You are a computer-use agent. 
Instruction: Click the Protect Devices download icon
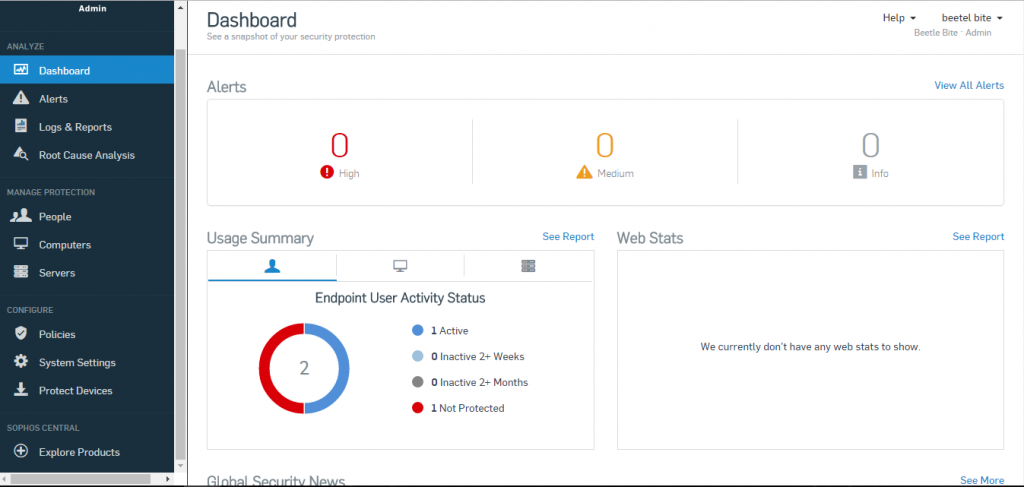click(21, 390)
